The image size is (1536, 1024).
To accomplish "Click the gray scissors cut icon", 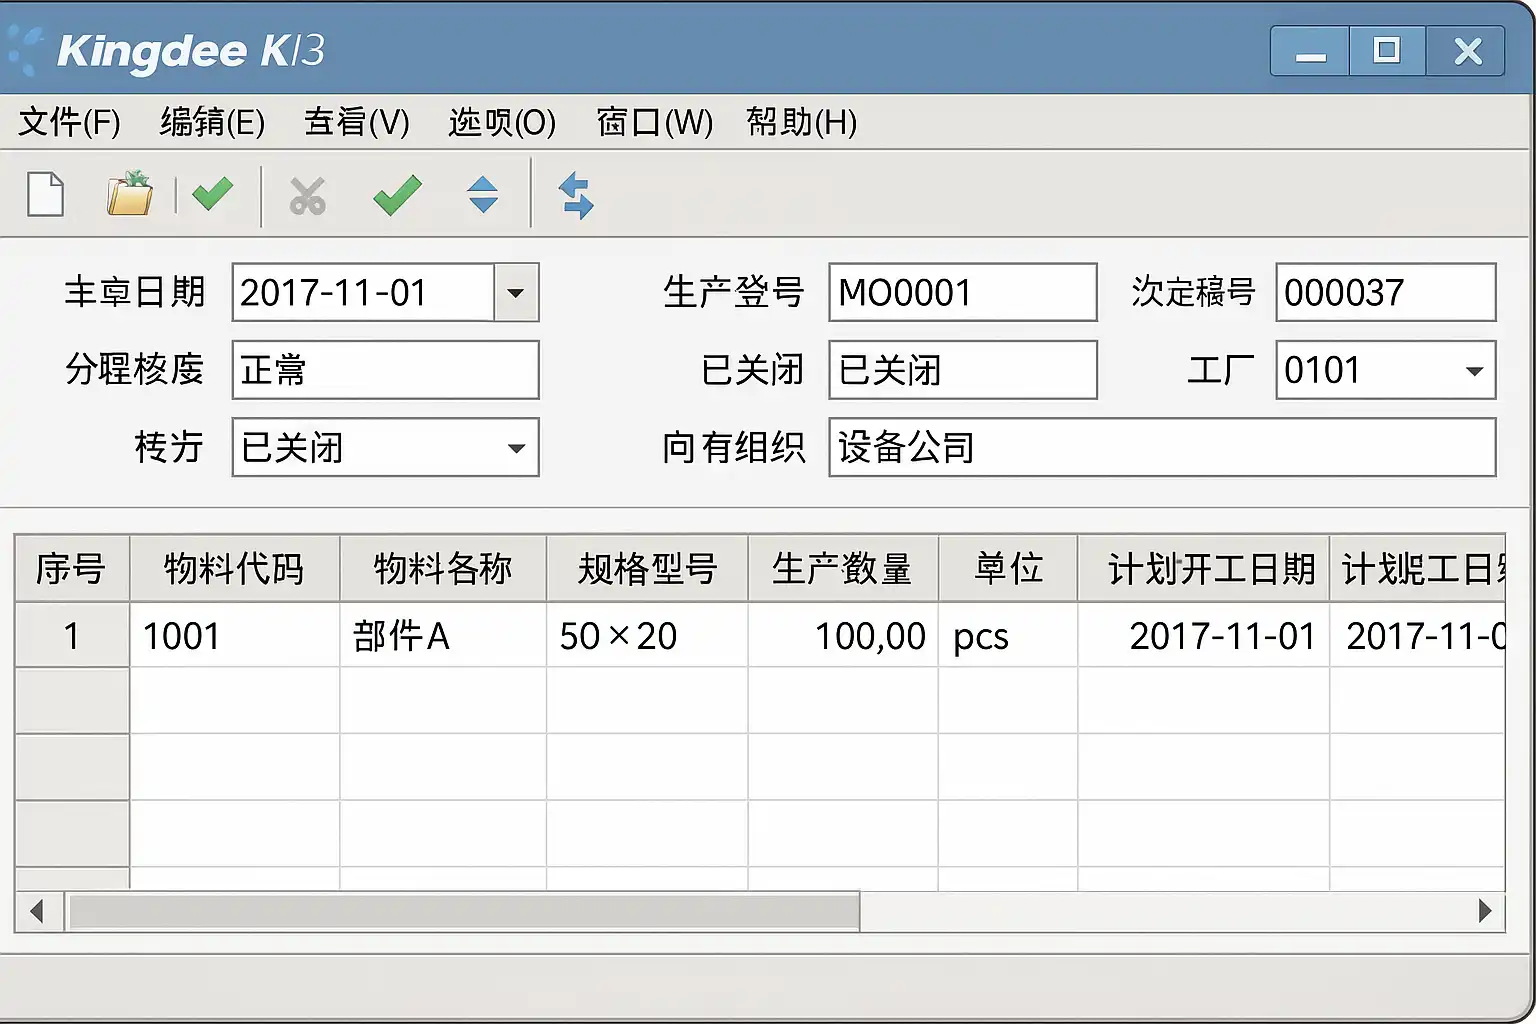I will tap(307, 195).
